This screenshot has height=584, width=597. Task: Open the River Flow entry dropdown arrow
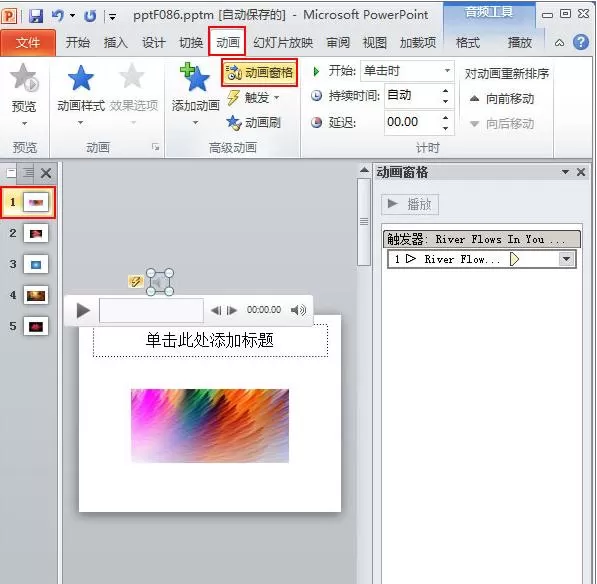[x=567, y=259]
